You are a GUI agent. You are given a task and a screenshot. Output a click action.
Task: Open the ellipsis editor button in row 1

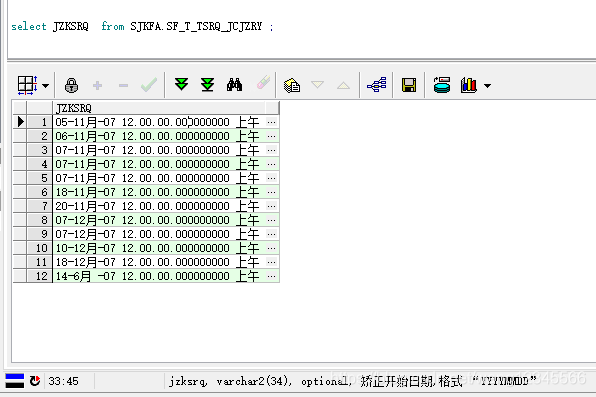point(271,122)
